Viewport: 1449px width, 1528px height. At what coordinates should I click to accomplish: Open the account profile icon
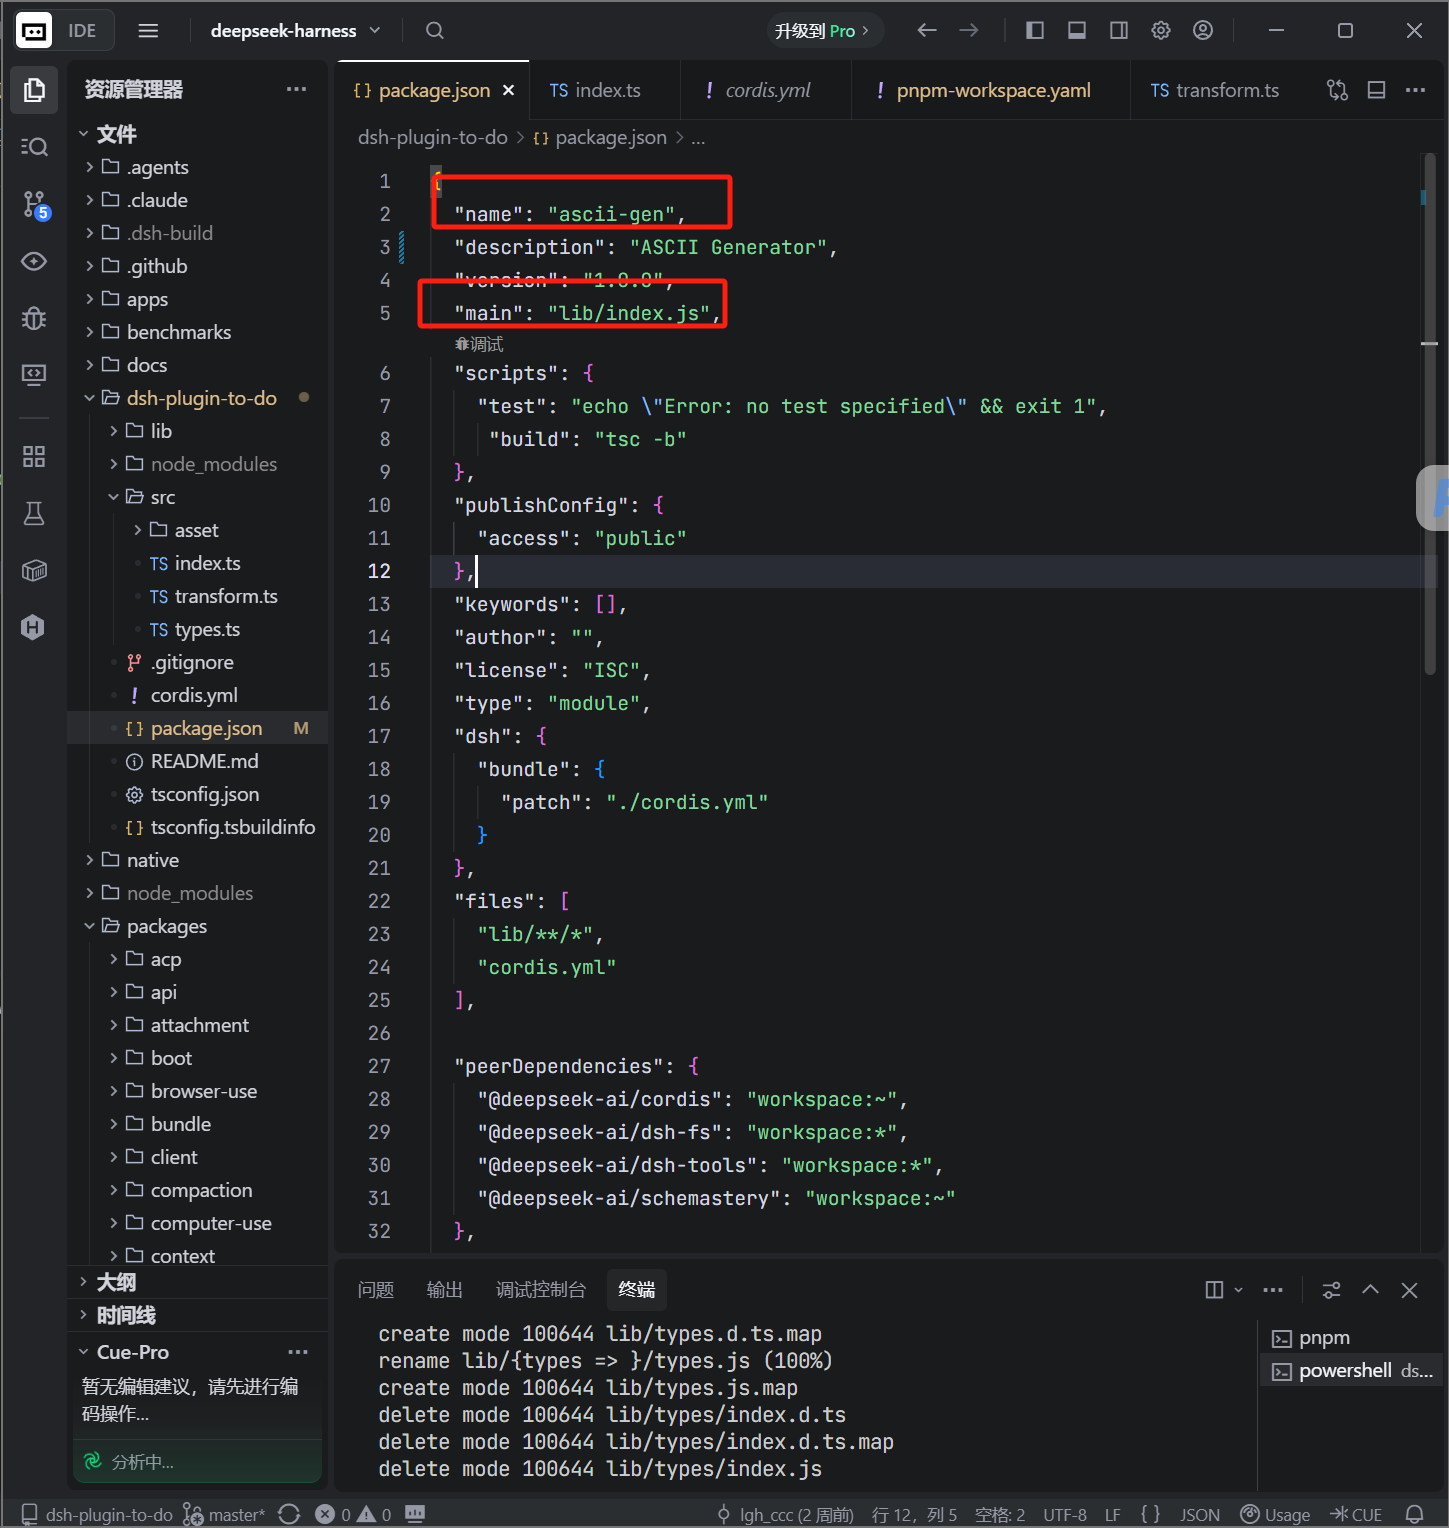pyautogui.click(x=1203, y=31)
